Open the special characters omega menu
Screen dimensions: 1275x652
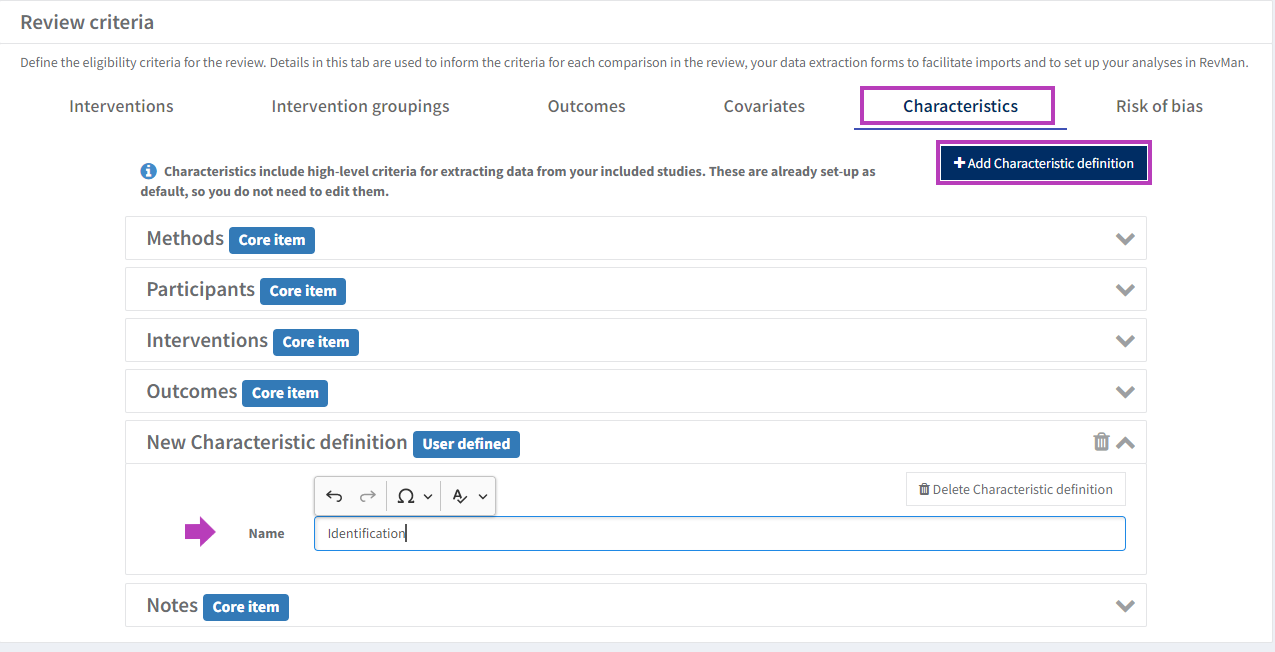(x=413, y=496)
